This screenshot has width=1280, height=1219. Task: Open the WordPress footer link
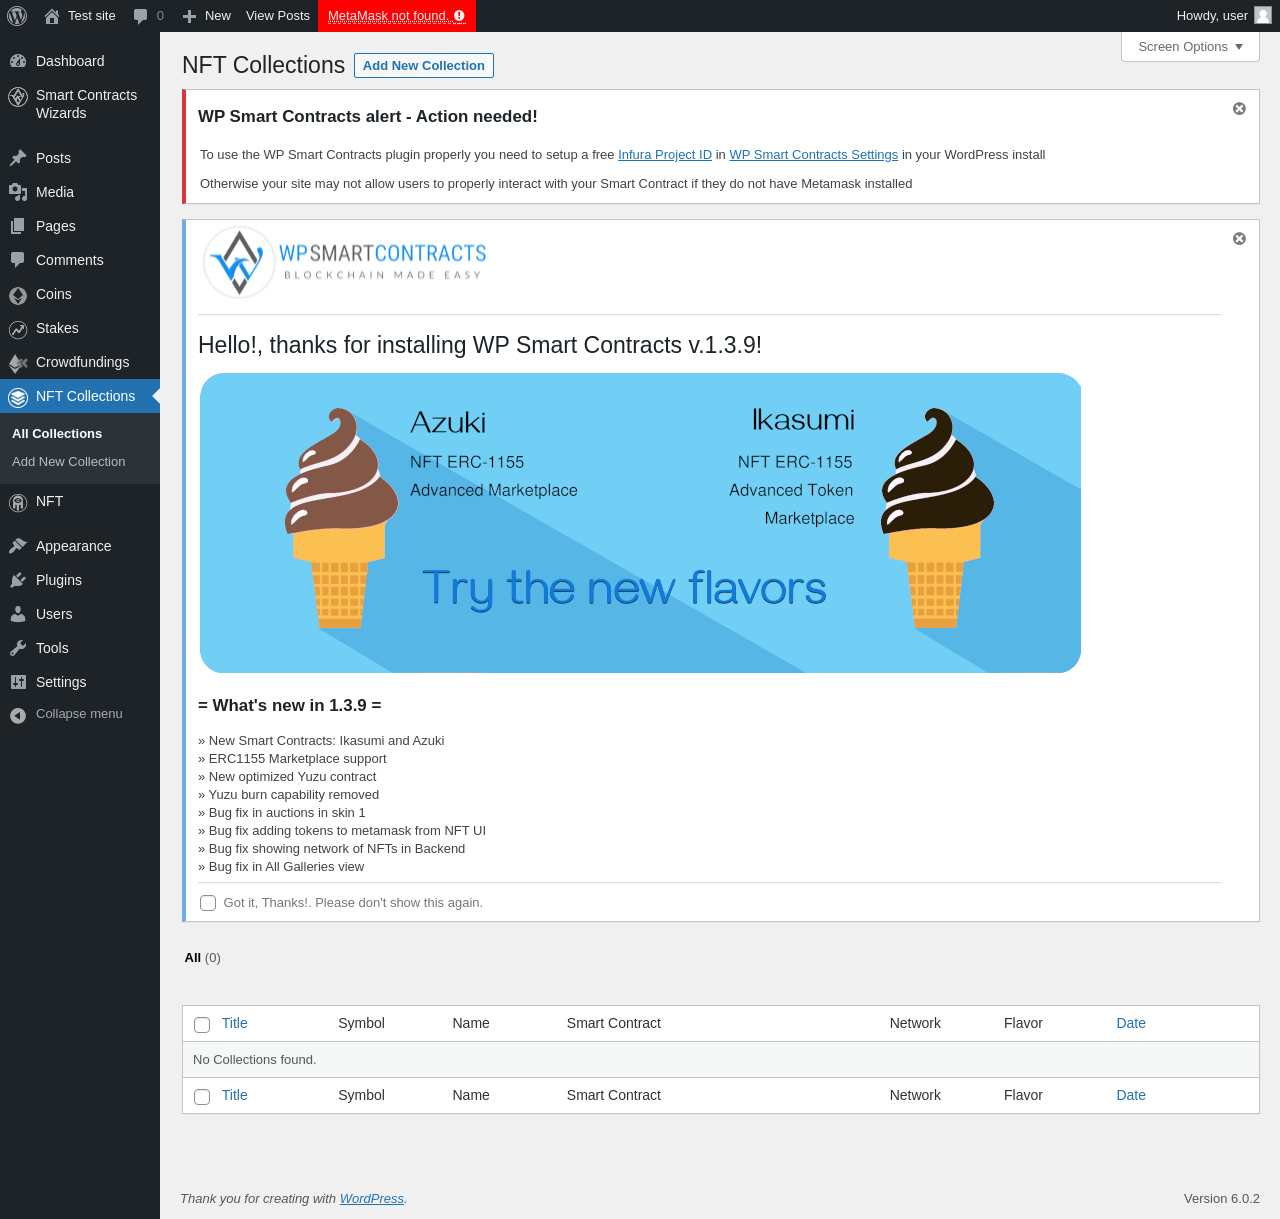point(372,1198)
